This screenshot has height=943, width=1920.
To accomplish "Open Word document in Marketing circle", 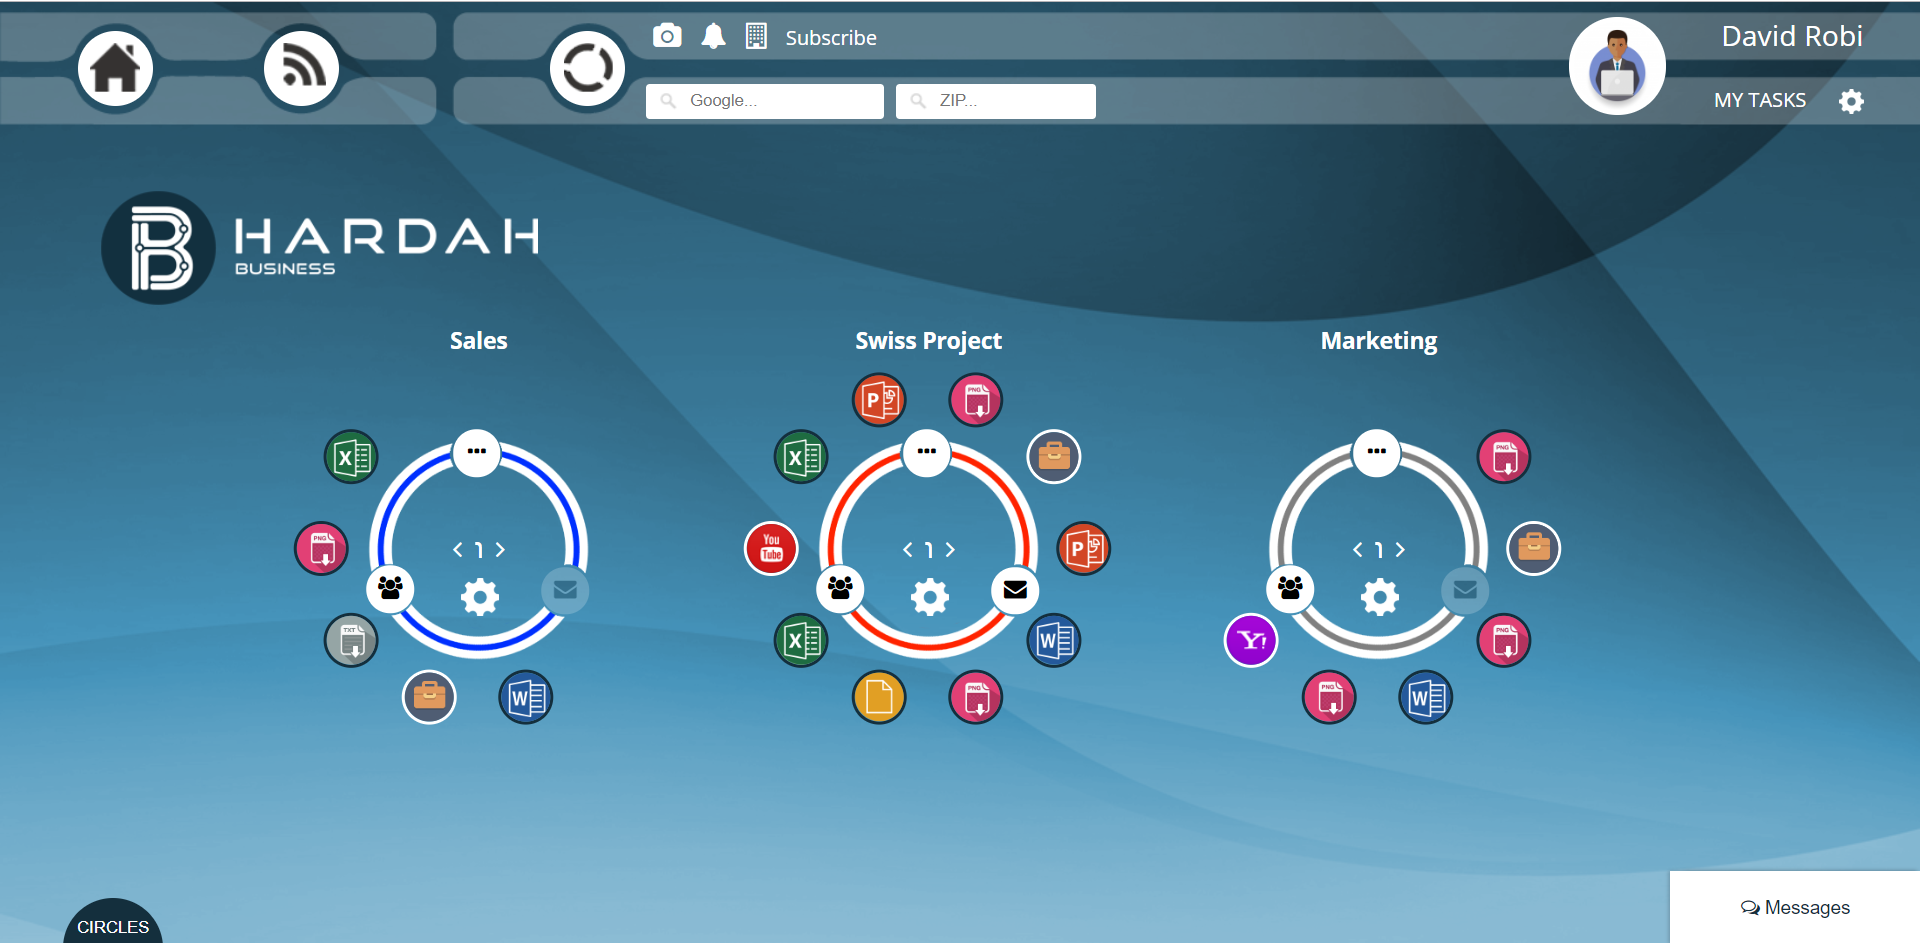I will pyautogui.click(x=1425, y=697).
